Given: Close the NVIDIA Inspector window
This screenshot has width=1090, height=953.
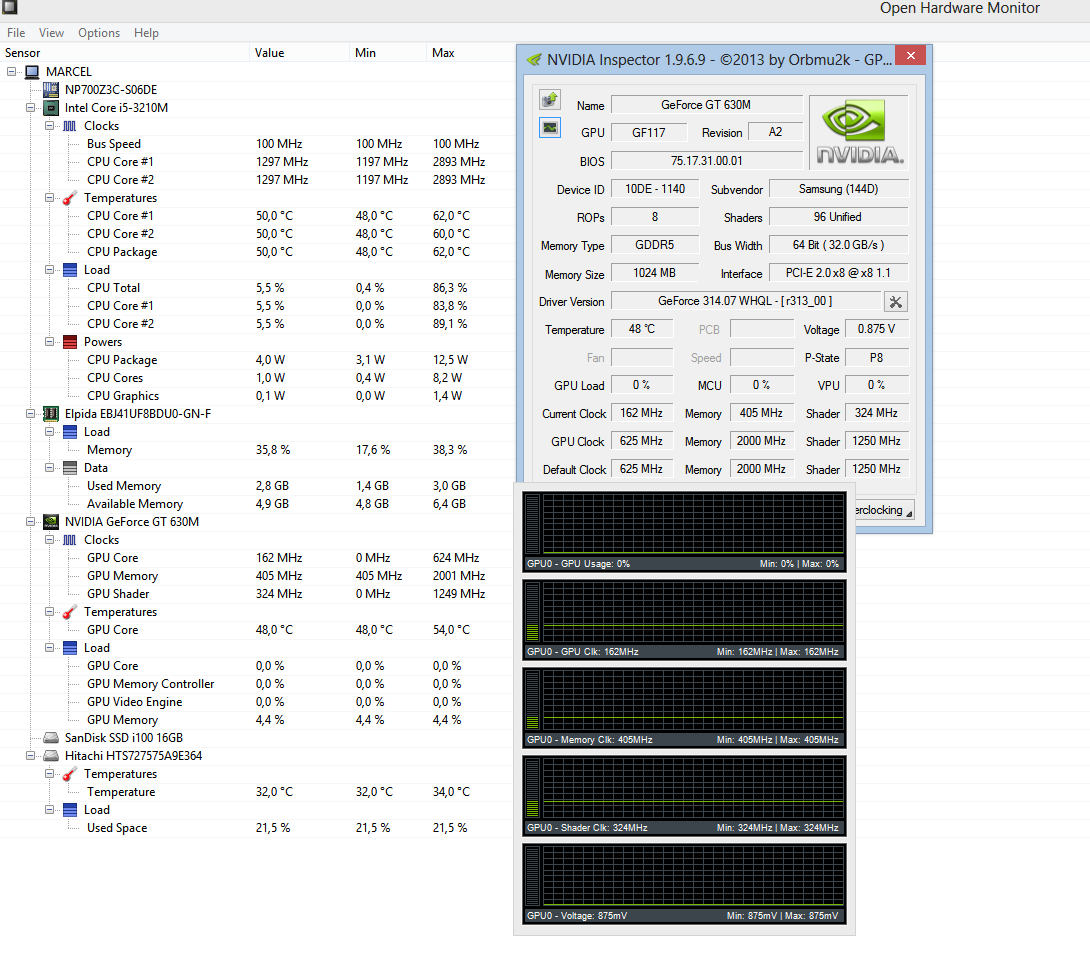Looking at the screenshot, I should [911, 56].
